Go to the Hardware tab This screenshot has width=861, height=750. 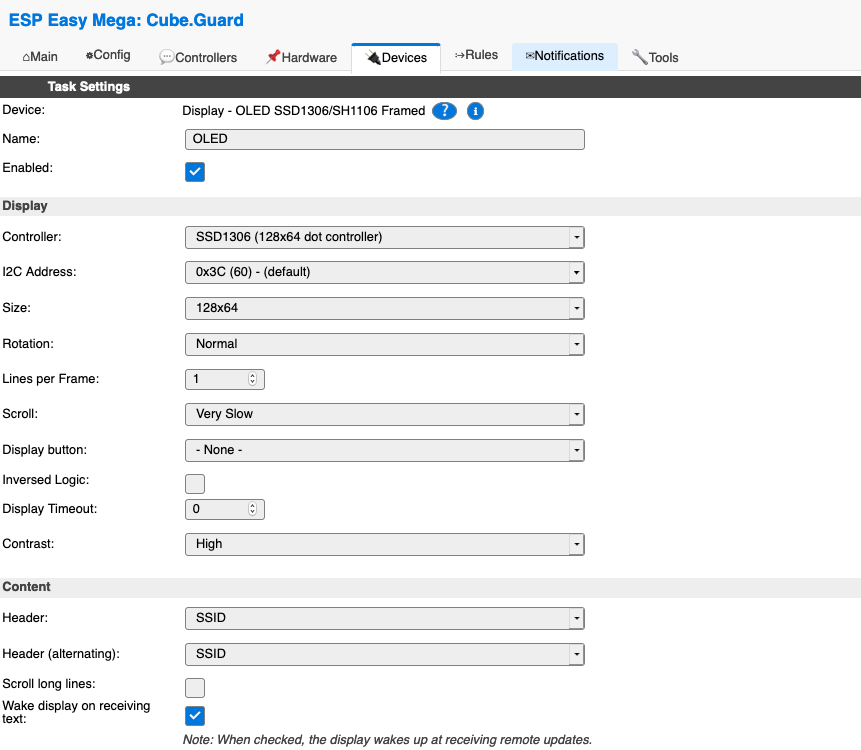301,58
